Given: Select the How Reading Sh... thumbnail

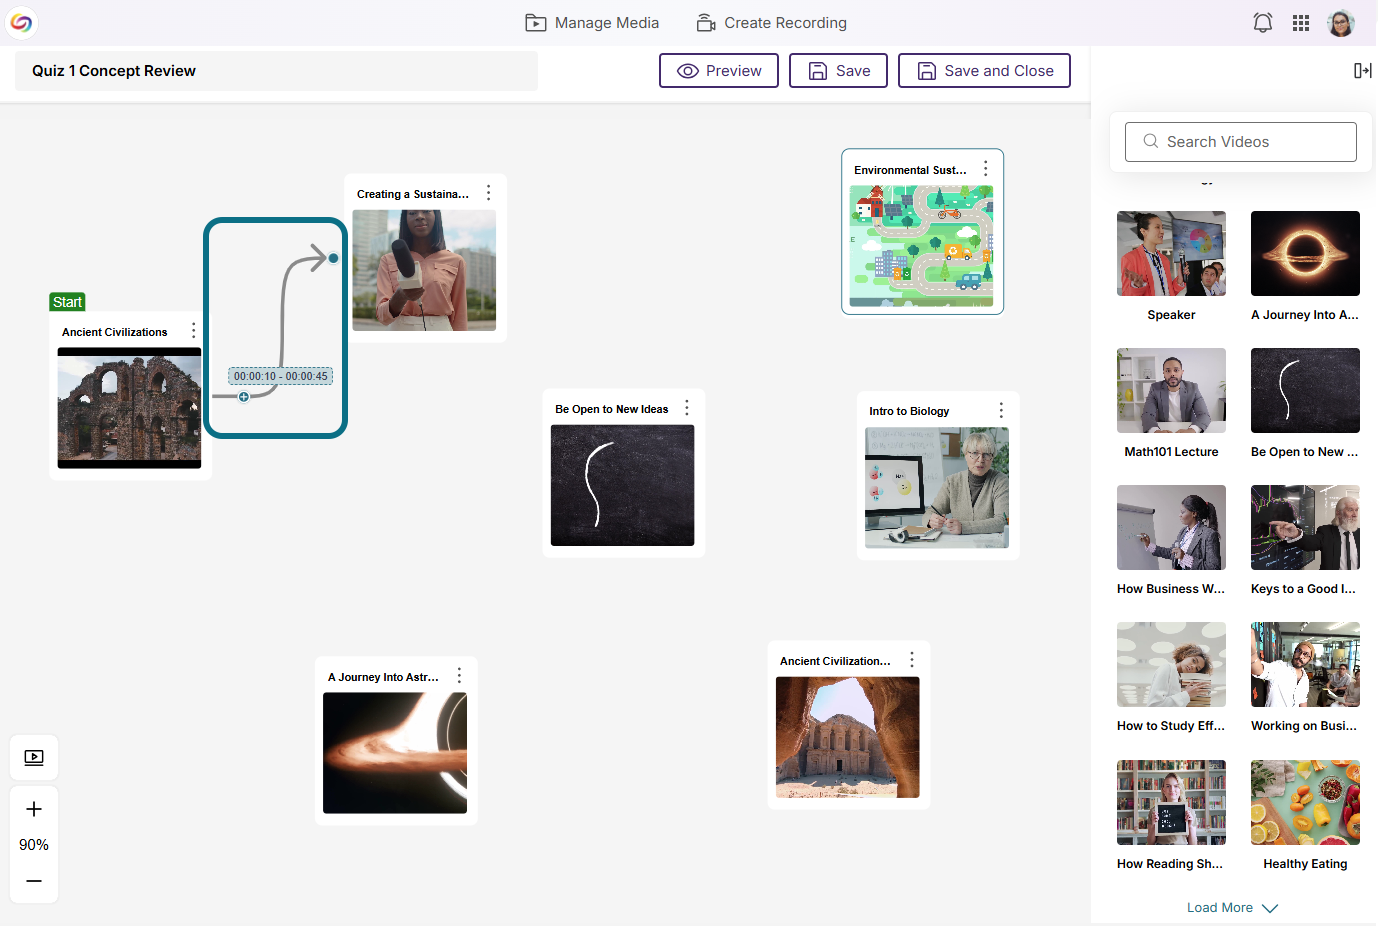Looking at the screenshot, I should click(x=1171, y=802).
